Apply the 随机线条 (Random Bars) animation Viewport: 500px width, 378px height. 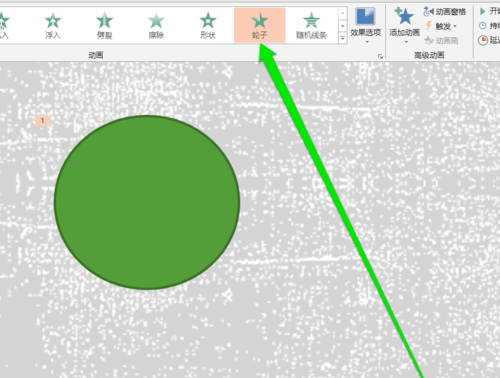tap(311, 26)
